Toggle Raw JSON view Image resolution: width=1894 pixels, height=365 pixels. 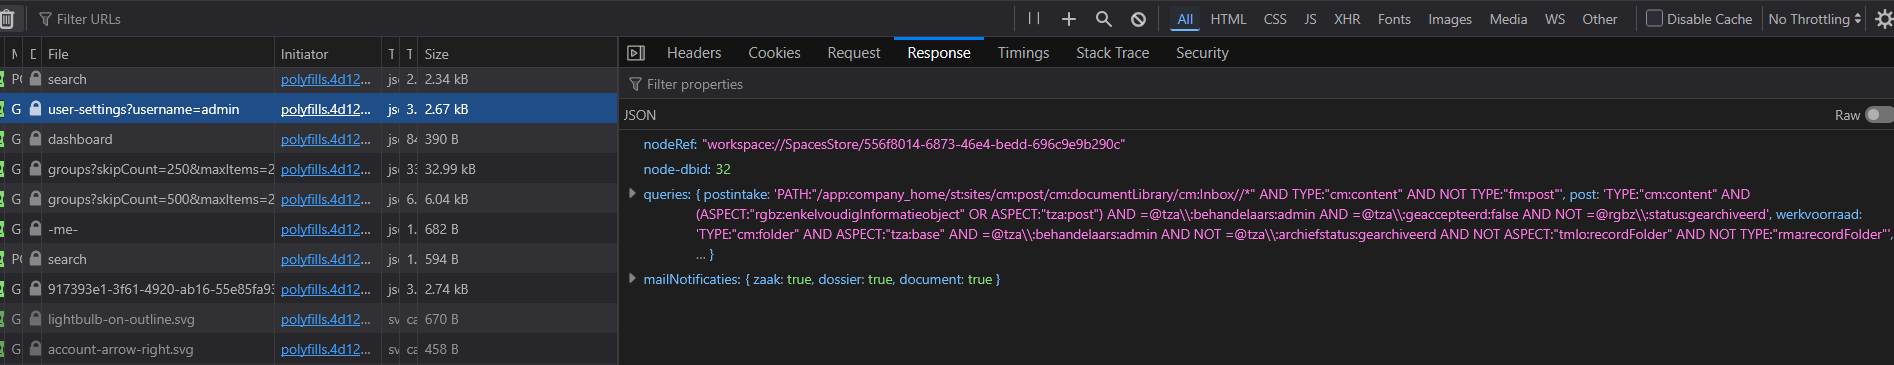point(1879,115)
